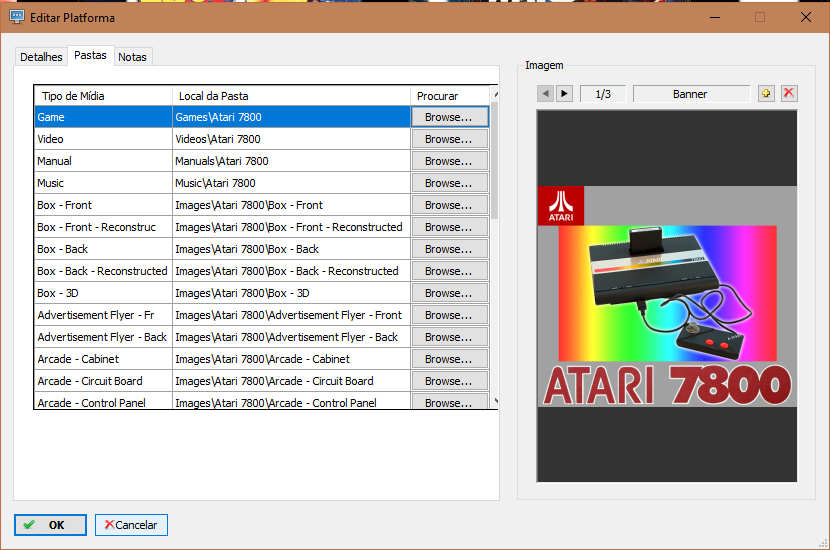The height and width of the screenshot is (550, 830).
Task: Browse for the Box - Front folder
Action: click(x=449, y=205)
